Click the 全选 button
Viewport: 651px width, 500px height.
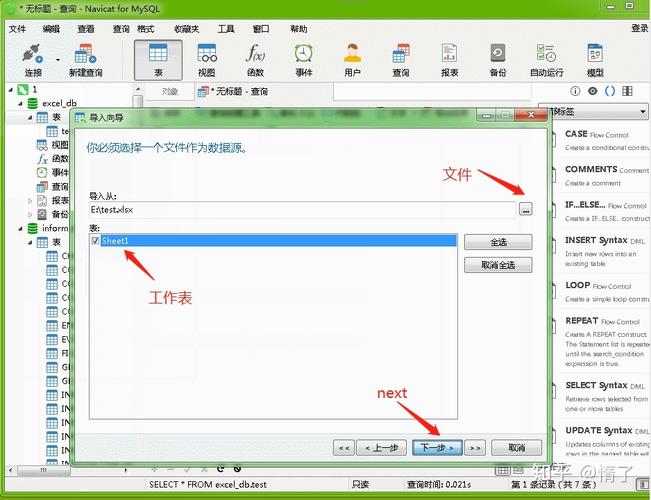(x=498, y=242)
